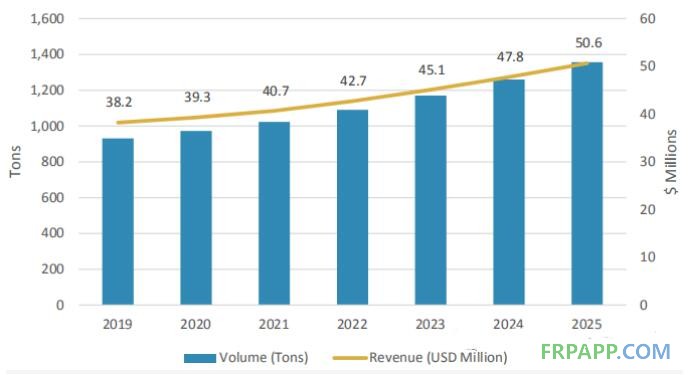This screenshot has height=375, width=699.
Task: Click the blue Volume legend swatch
Action: click(200, 358)
